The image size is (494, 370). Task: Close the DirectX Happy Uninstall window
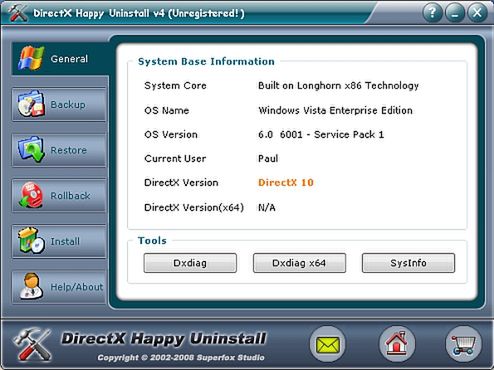477,13
